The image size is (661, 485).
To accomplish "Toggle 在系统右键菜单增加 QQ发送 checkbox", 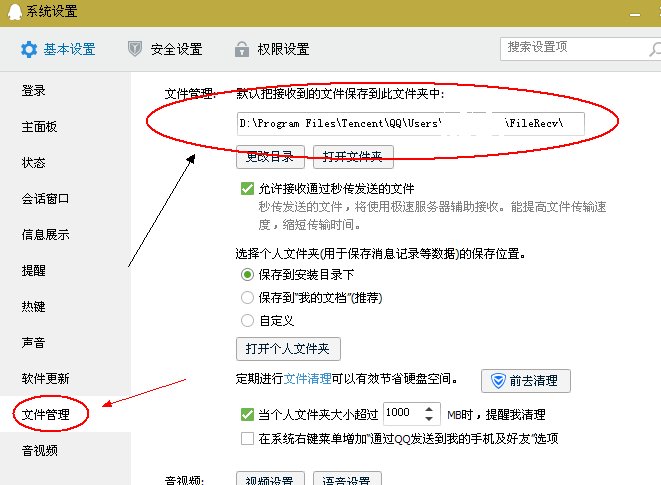I will [x=247, y=439].
